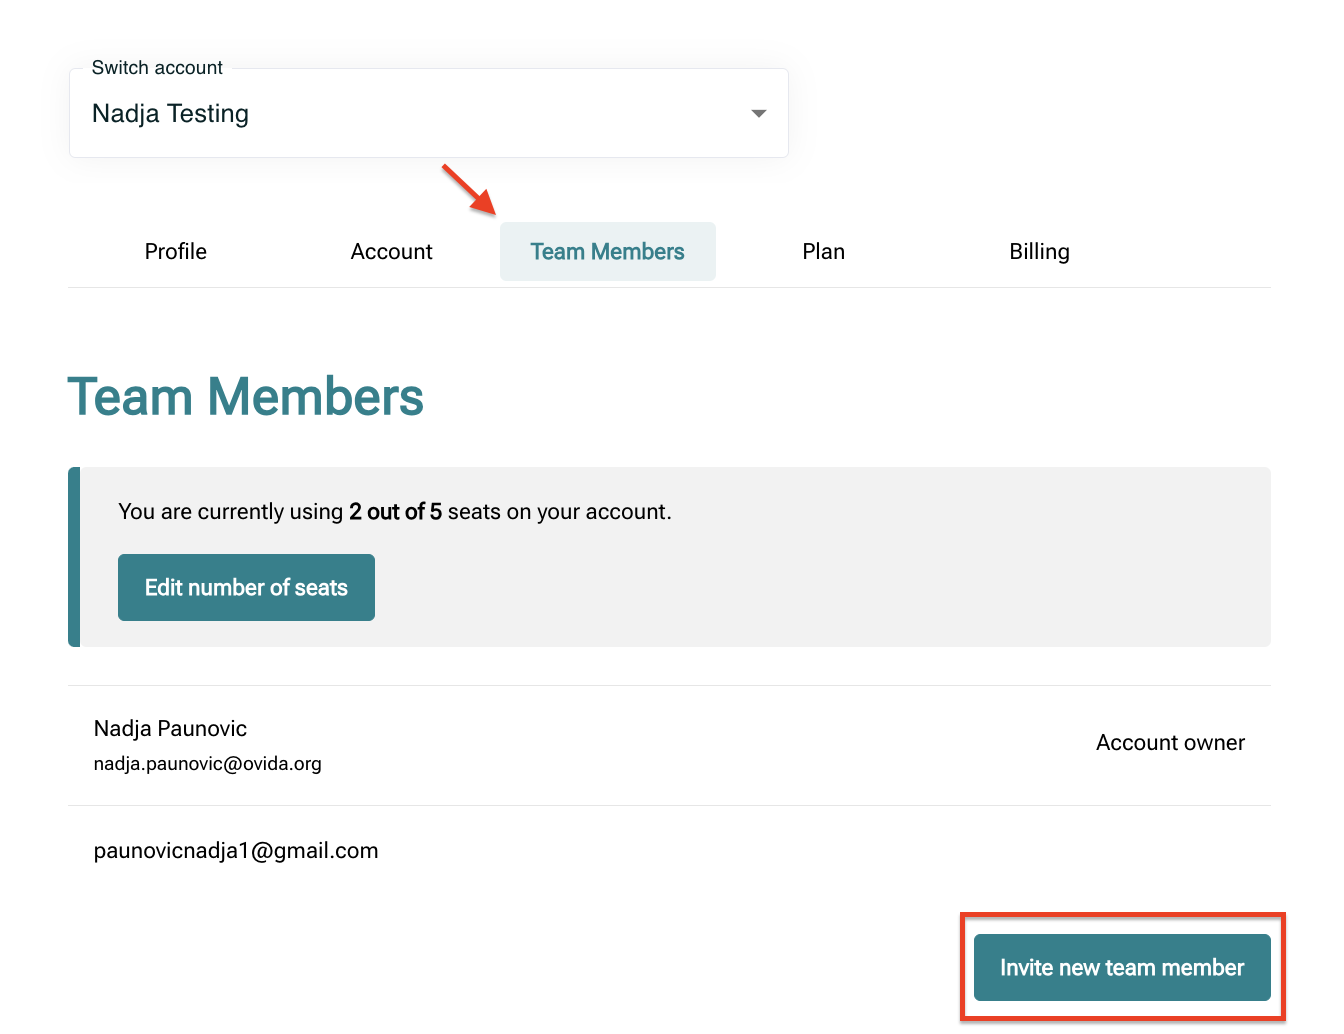
Task: Invite a new team member
Action: click(1122, 967)
